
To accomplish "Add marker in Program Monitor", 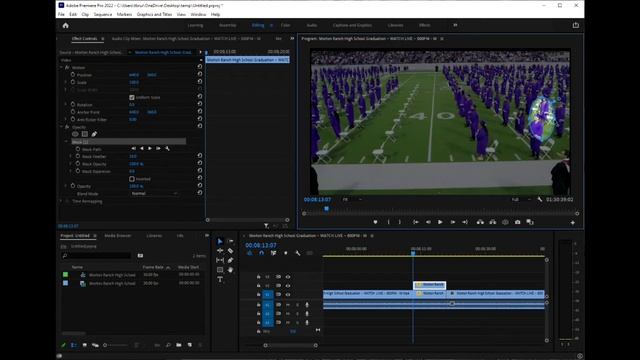I will pos(376,222).
